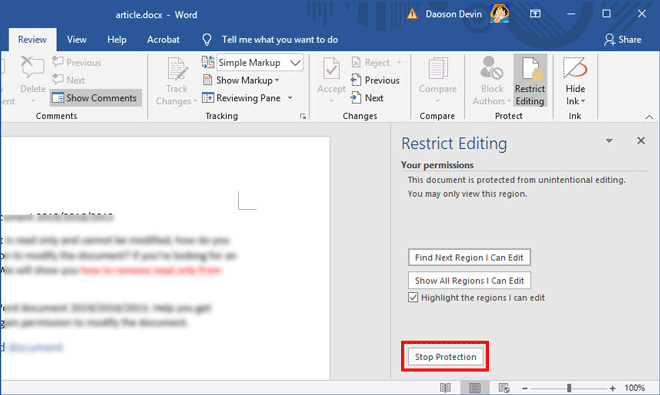This screenshot has width=660, height=395.
Task: Expand the Track Changes dropdown arrow
Action: click(195, 101)
